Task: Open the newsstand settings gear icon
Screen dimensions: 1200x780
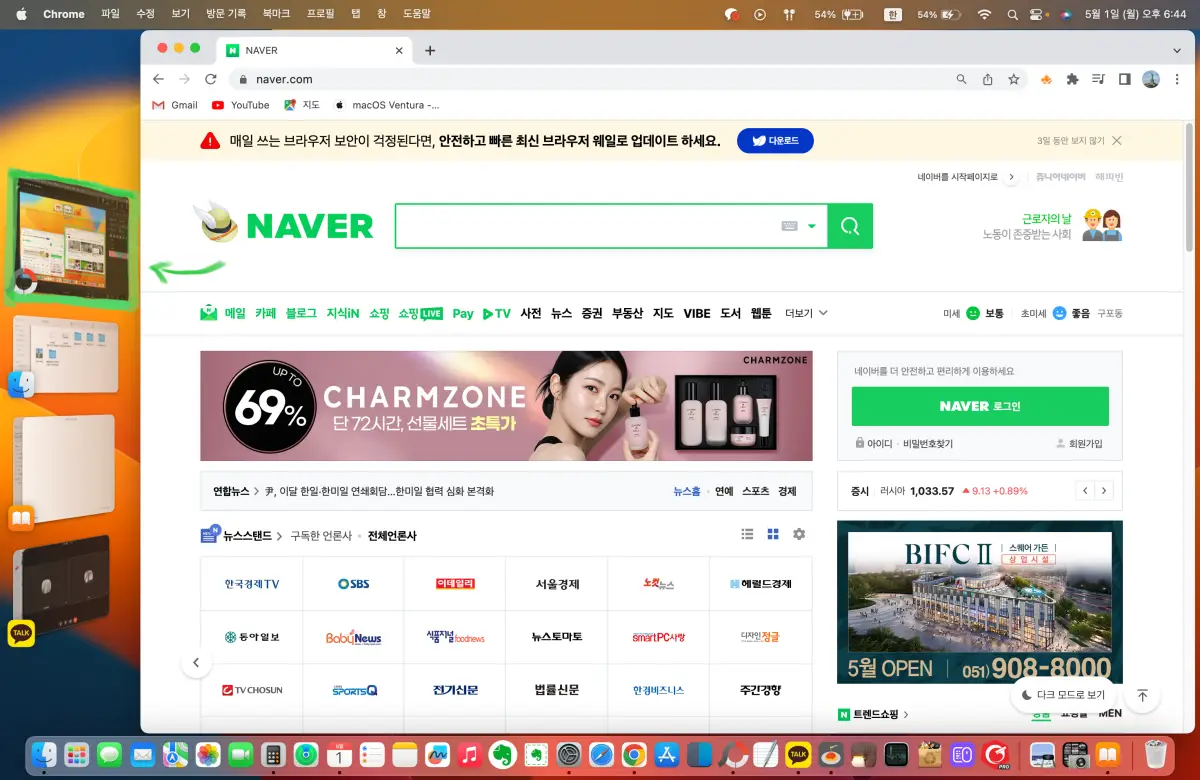Action: [x=798, y=534]
